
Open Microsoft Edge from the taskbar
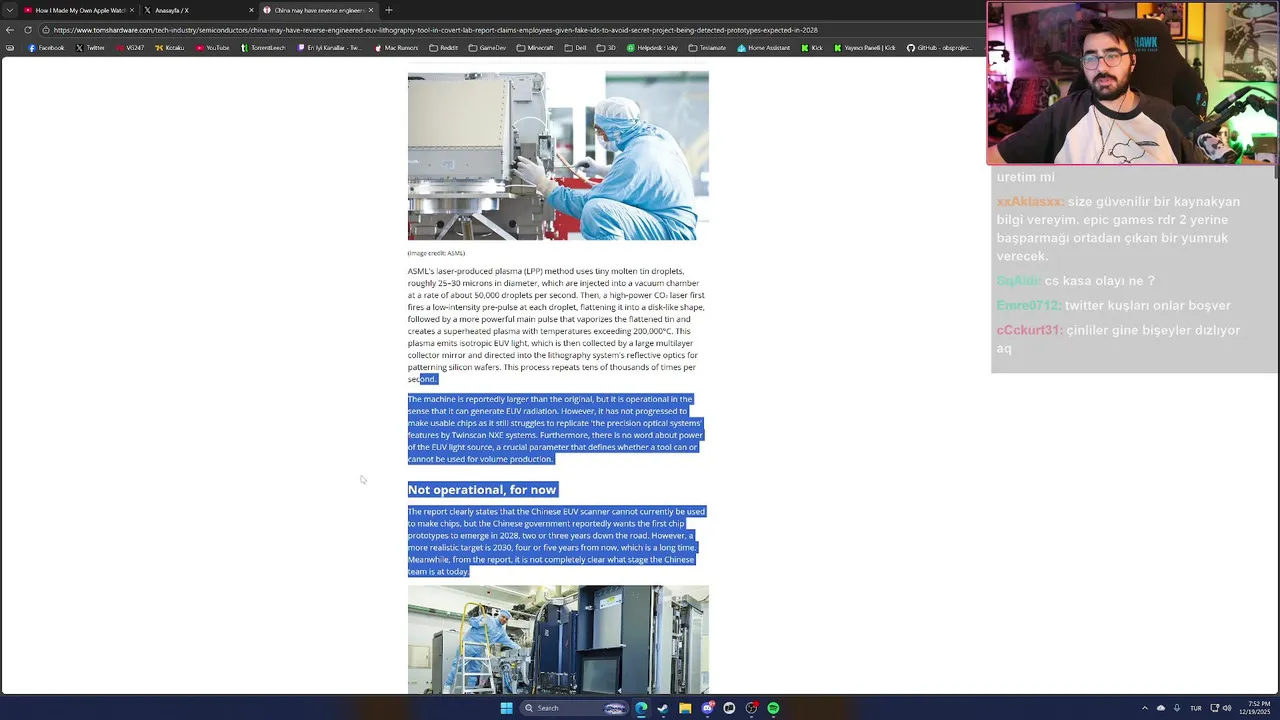(x=641, y=708)
